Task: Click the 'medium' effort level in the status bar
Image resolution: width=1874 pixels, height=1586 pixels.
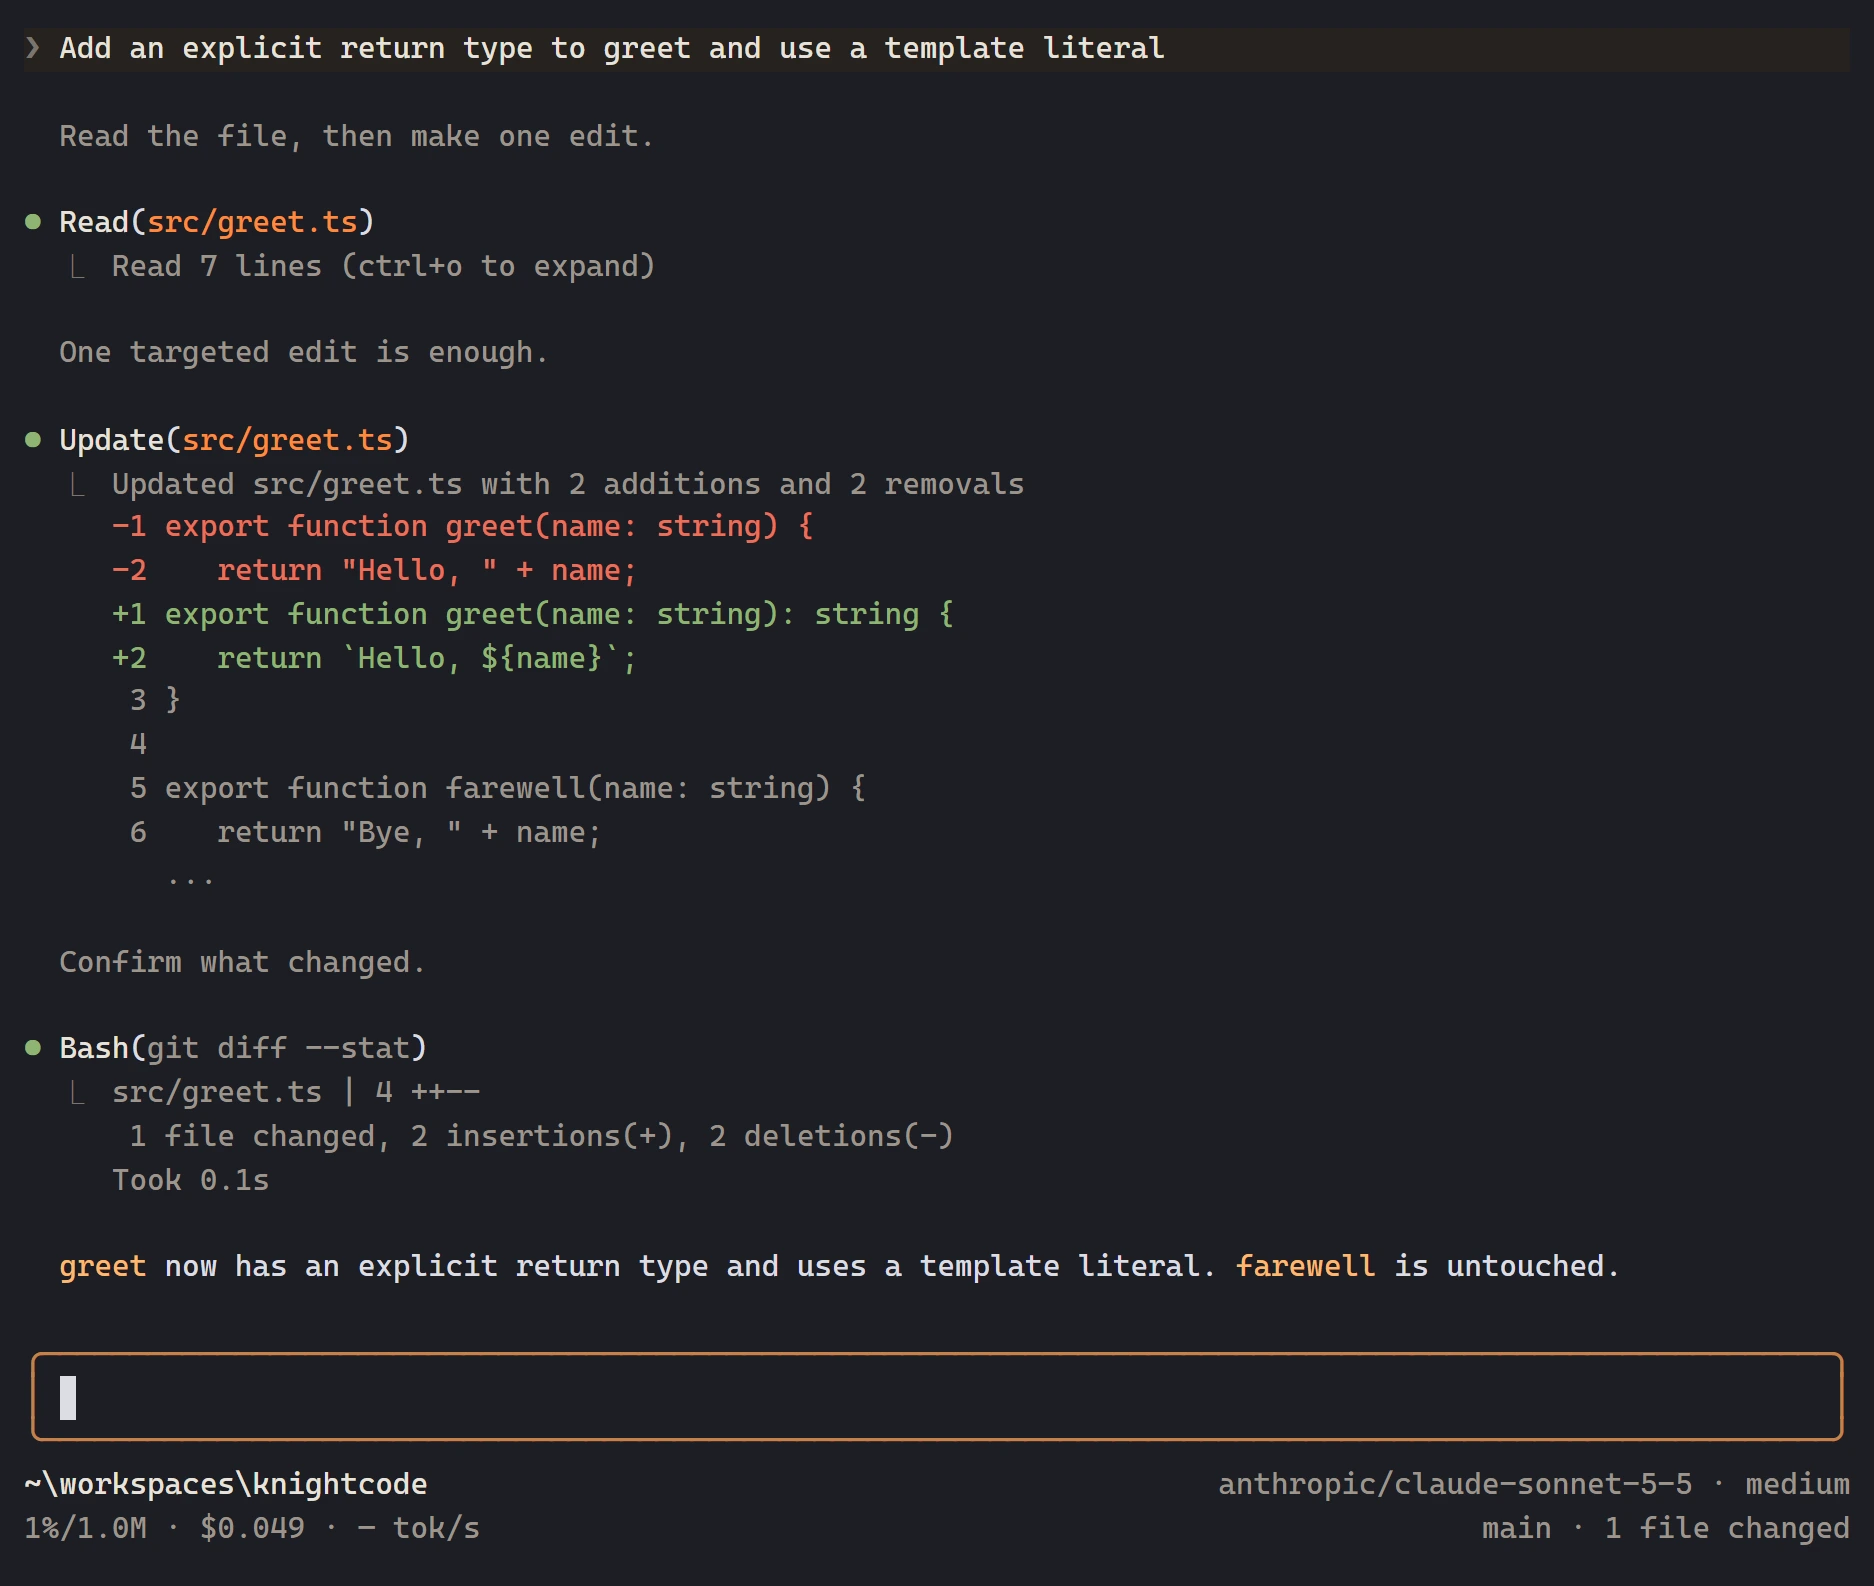Action: coord(1797,1484)
